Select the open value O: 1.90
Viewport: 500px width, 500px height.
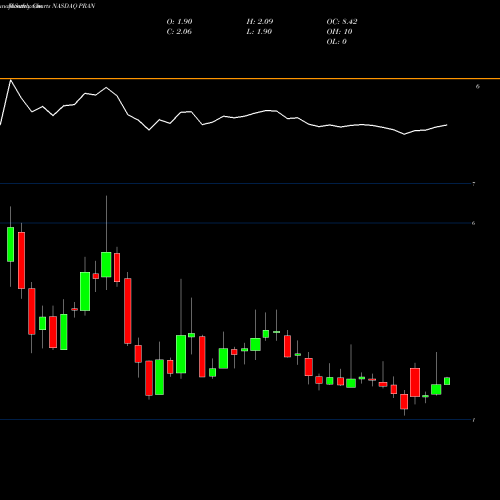click(x=179, y=22)
